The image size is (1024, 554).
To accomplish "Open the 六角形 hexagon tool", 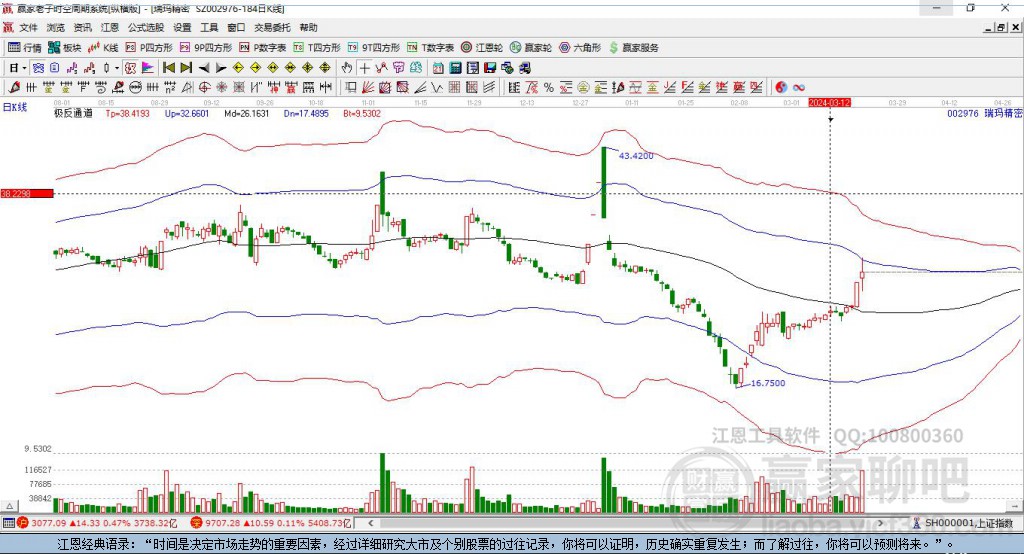I will [580, 48].
